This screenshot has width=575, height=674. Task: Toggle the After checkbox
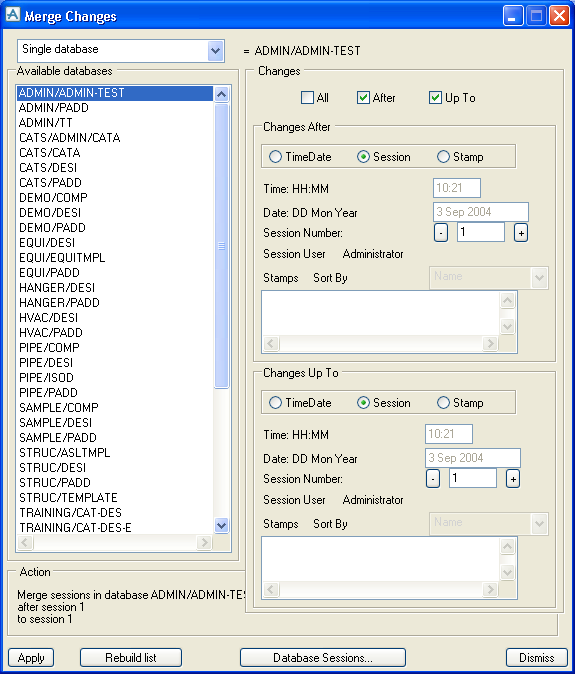363,98
